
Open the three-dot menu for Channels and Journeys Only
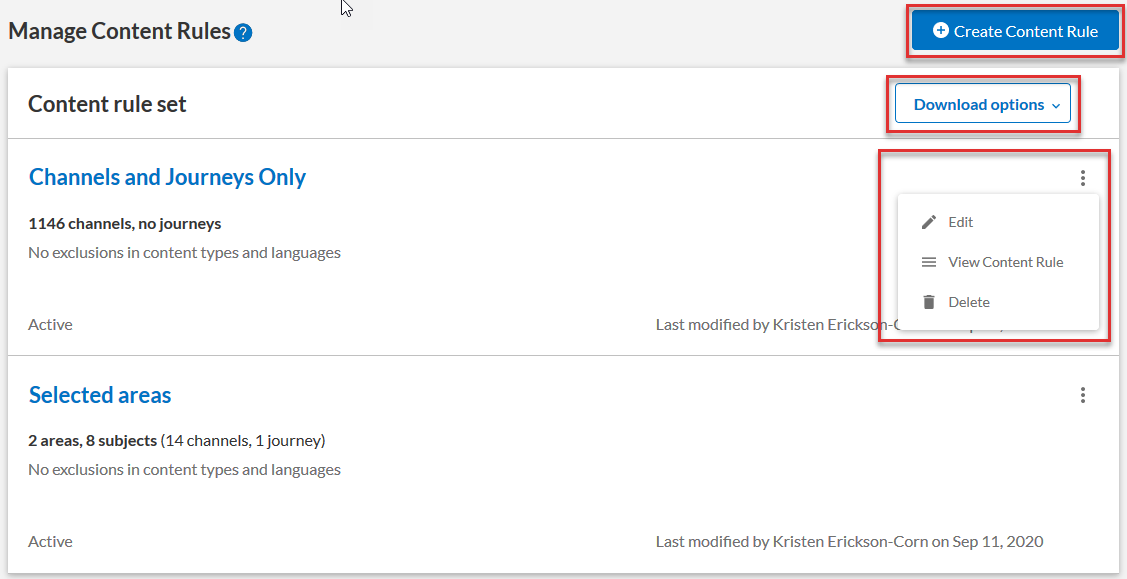pos(1082,178)
